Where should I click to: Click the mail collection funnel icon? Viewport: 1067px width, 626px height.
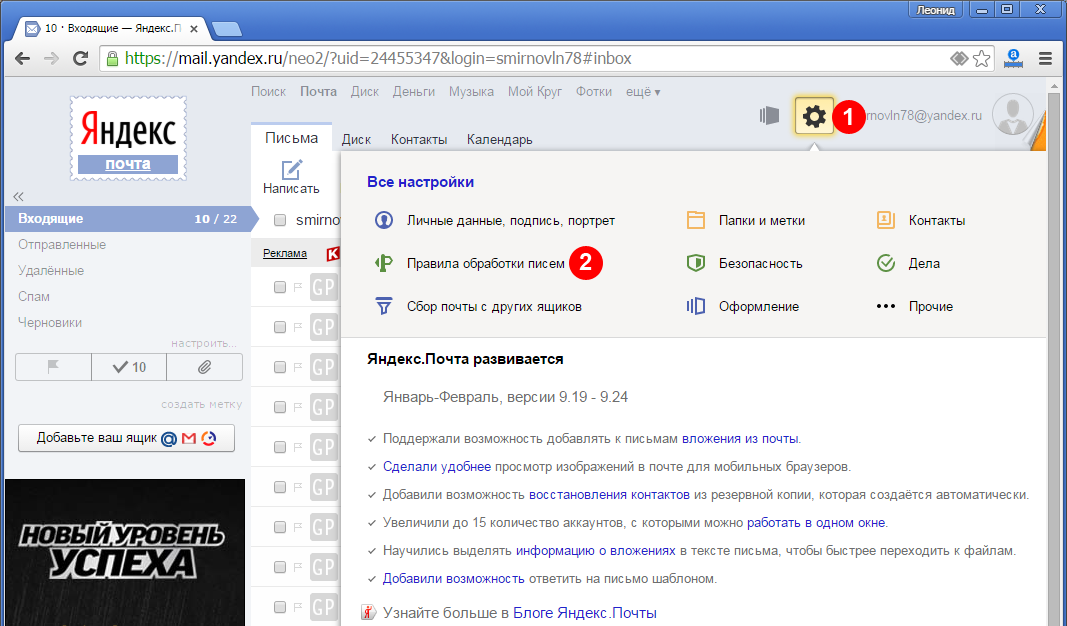[x=384, y=306]
